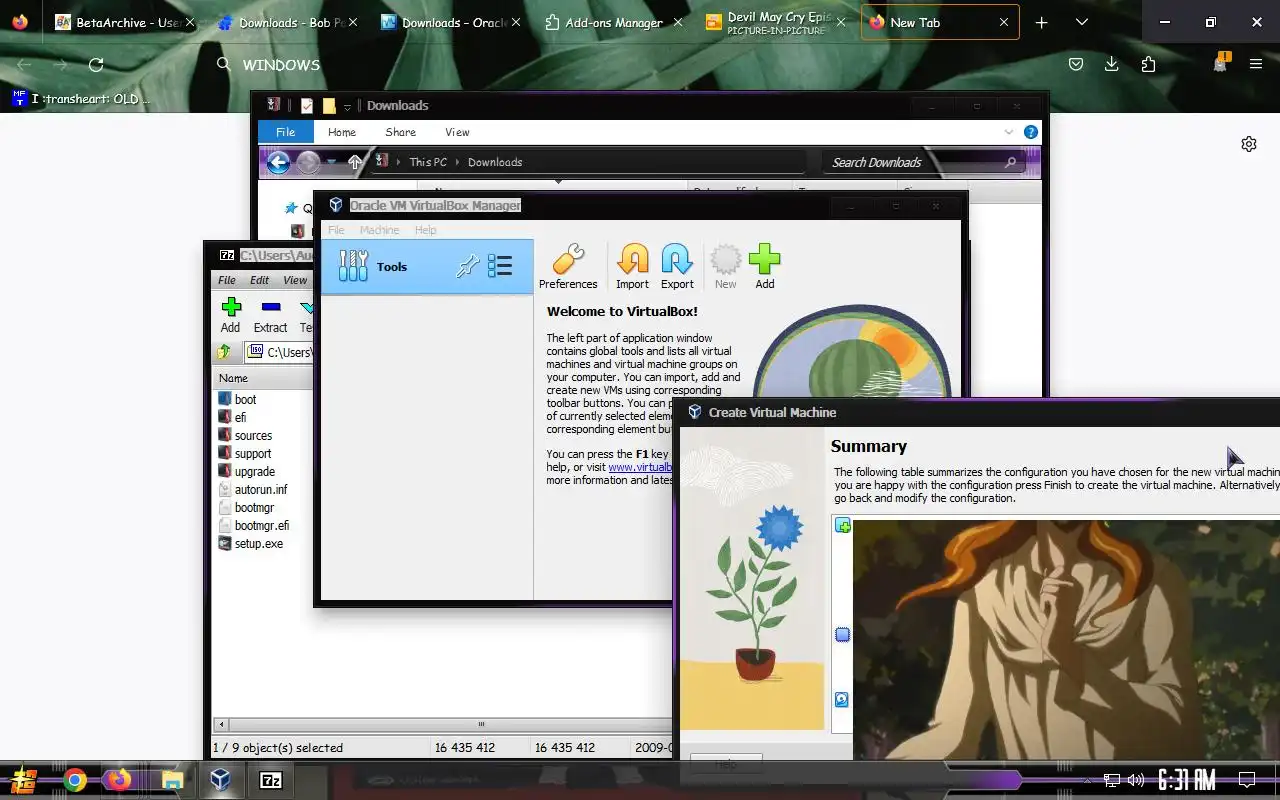Switch to the Devil May Cry tab
The height and width of the screenshot is (800, 1280).
(777, 22)
